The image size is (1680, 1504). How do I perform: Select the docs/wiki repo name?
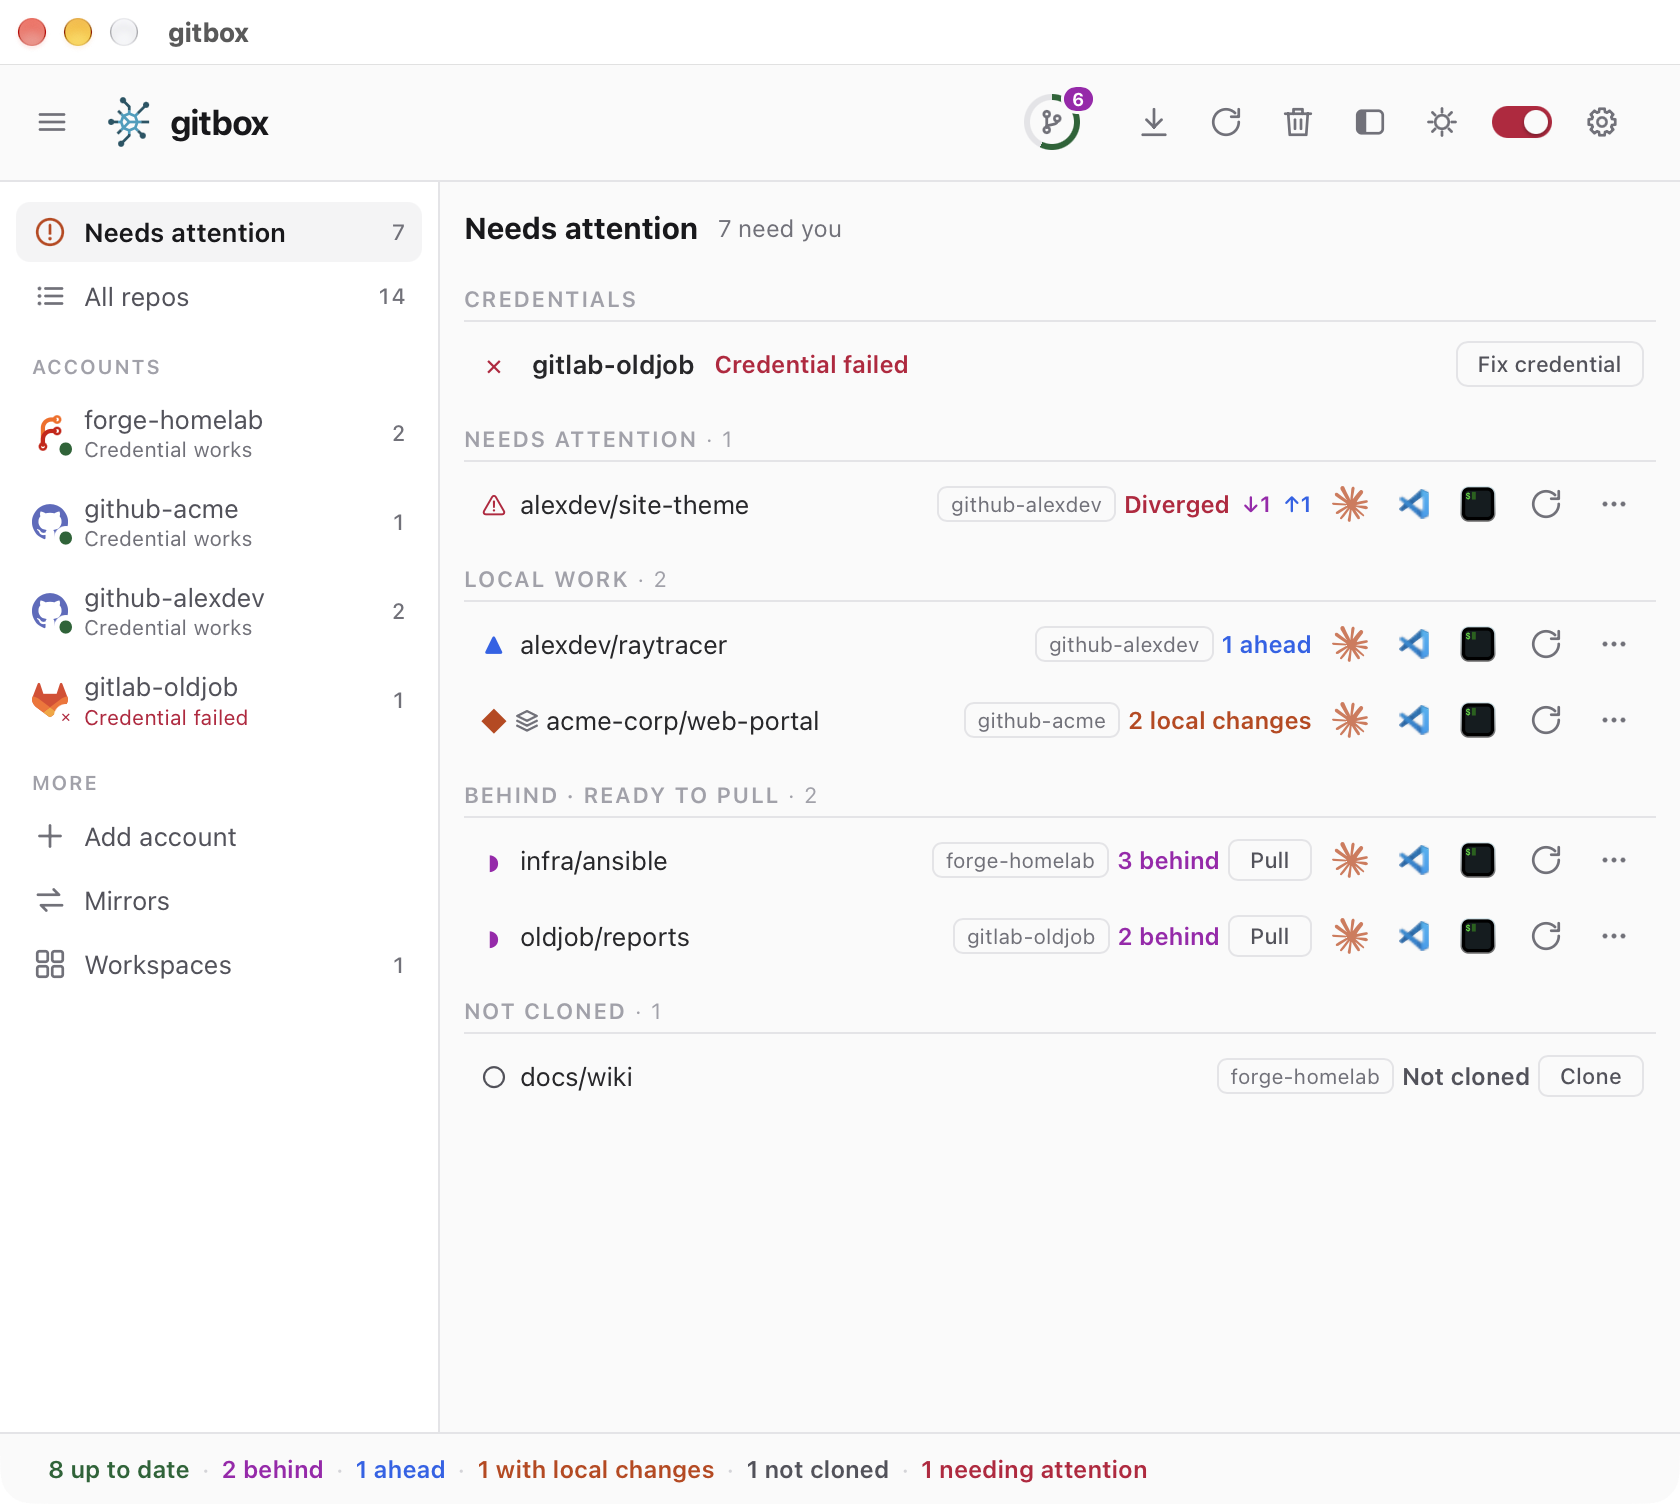coord(576,1077)
